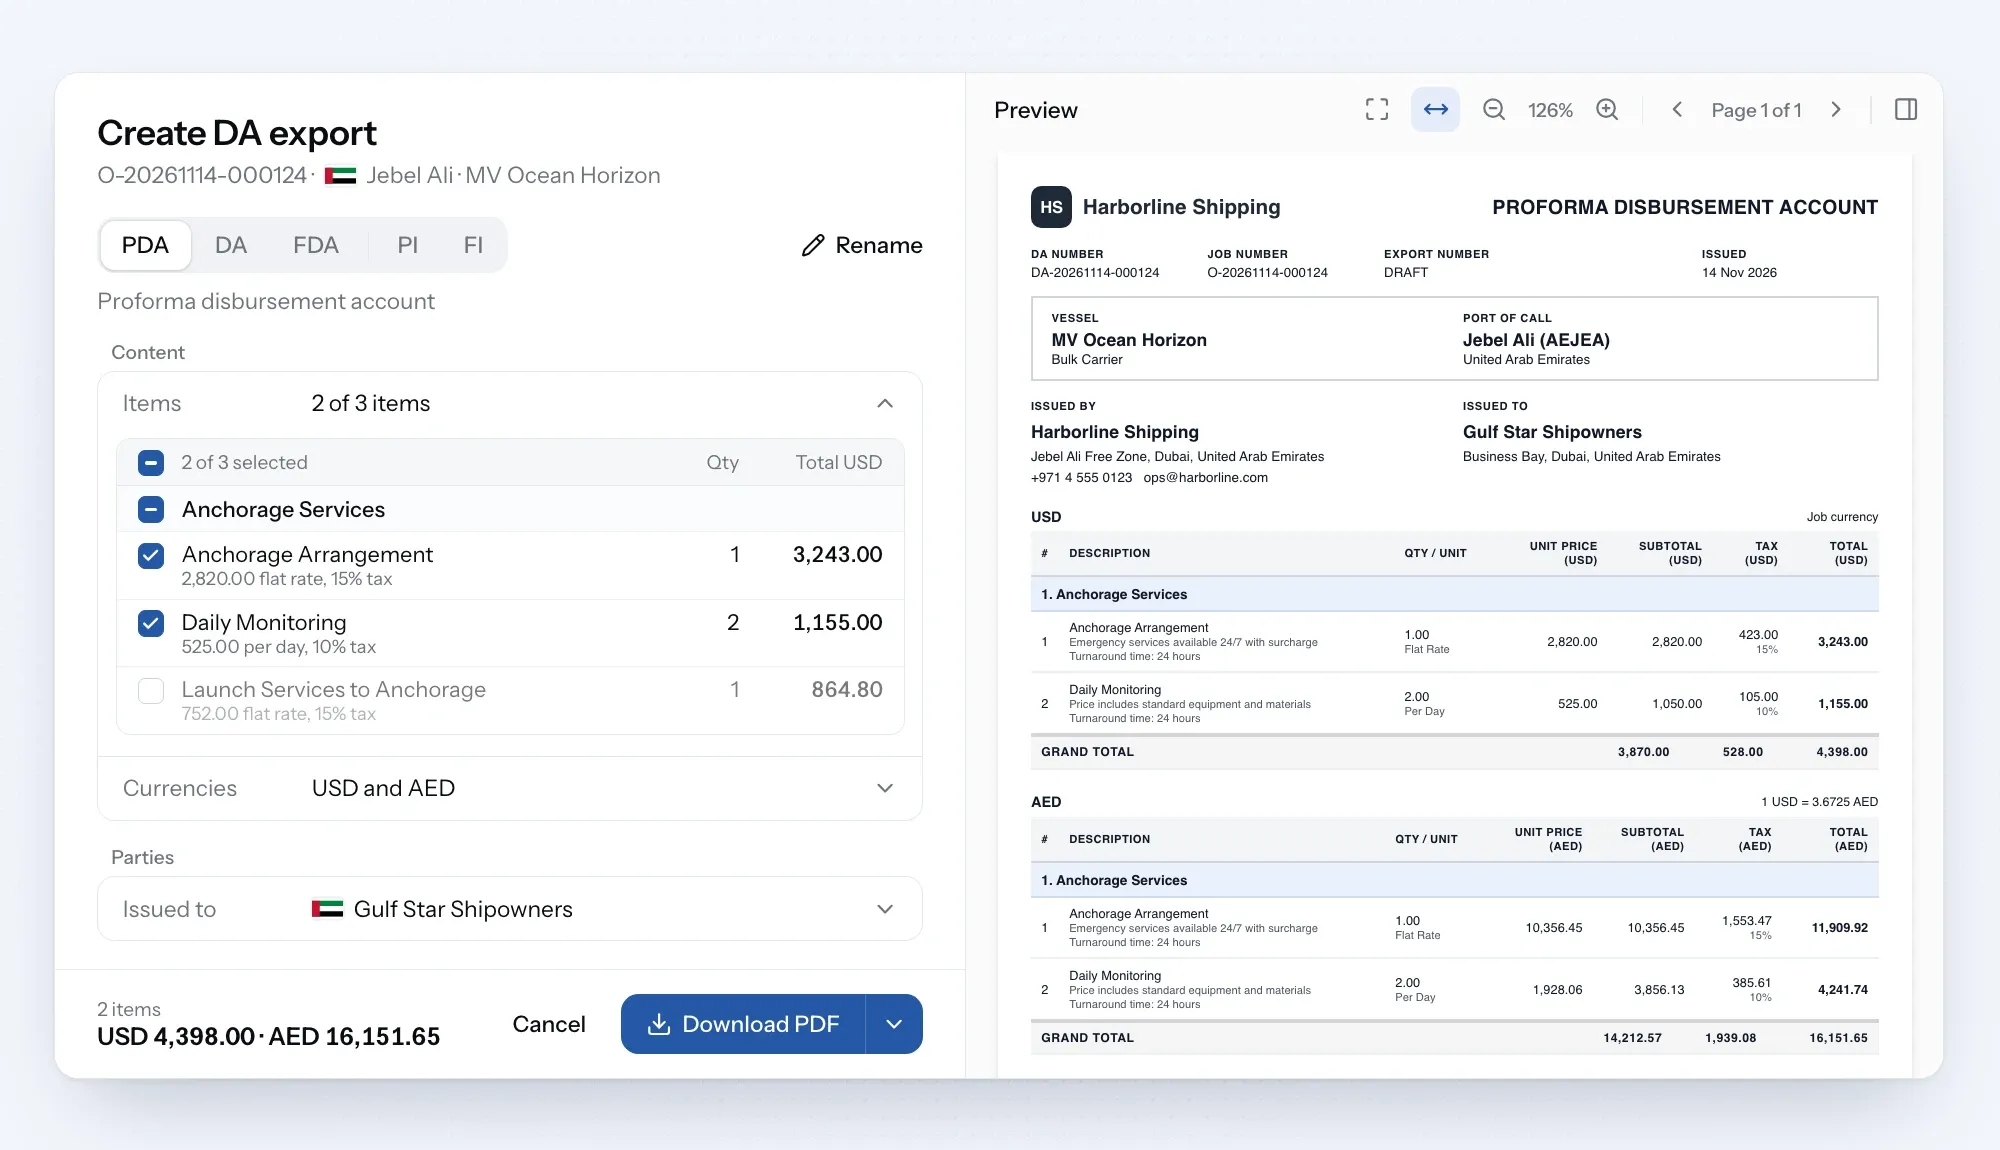This screenshot has height=1150, width=2000.
Task: Collapse the Items section chevron
Action: click(885, 403)
